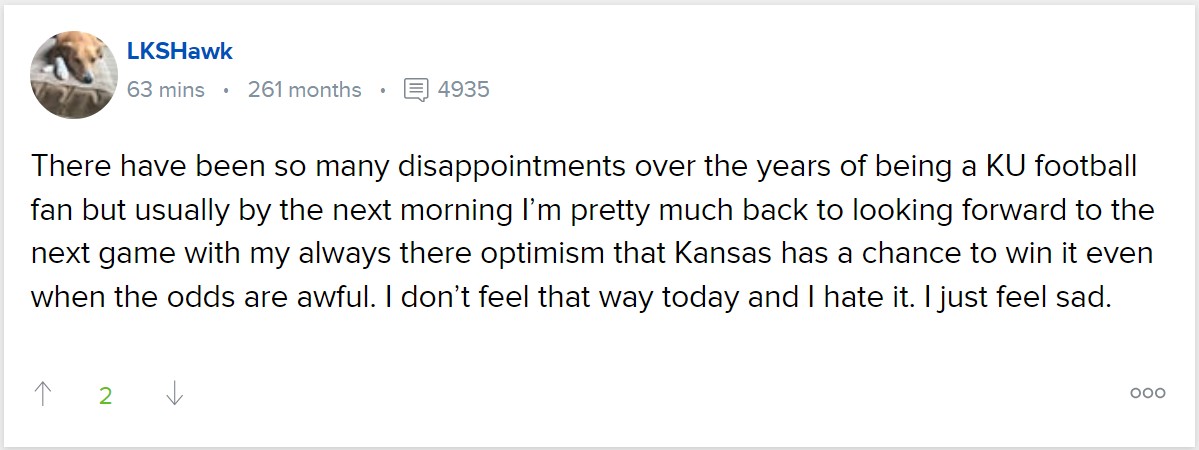Screen dimensions: 1199x450
Task: Click the post count speech bubble icon
Action: tap(415, 90)
